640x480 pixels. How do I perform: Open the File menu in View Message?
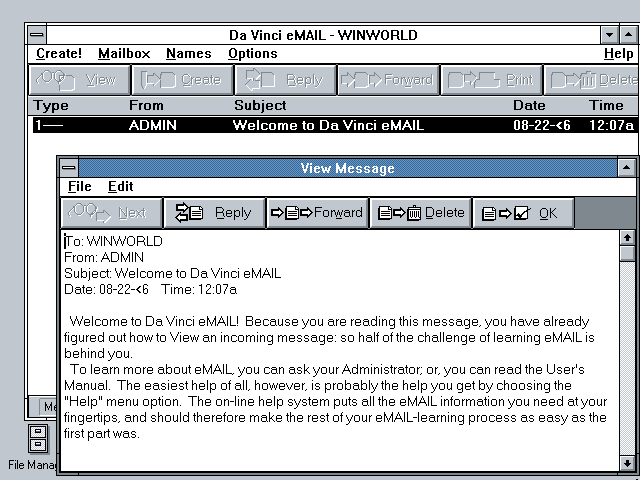80,187
